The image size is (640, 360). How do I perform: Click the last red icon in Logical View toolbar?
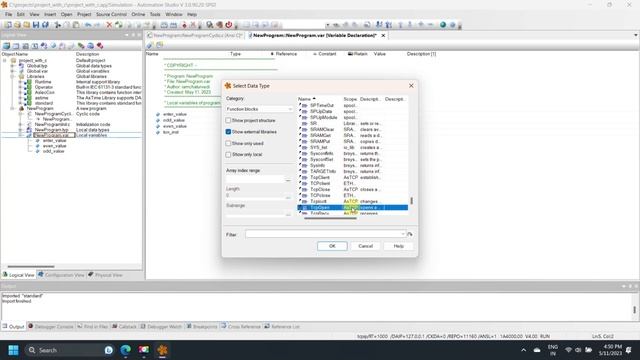point(100,46)
